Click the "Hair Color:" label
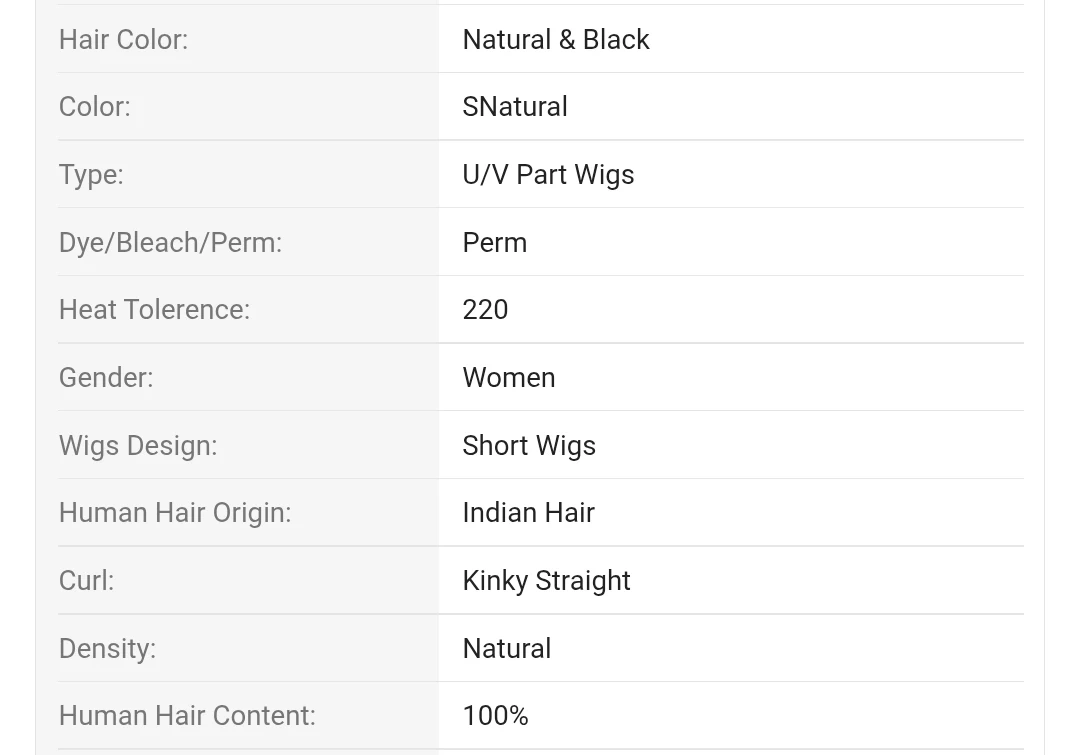The height and width of the screenshot is (755, 1080). coord(123,40)
